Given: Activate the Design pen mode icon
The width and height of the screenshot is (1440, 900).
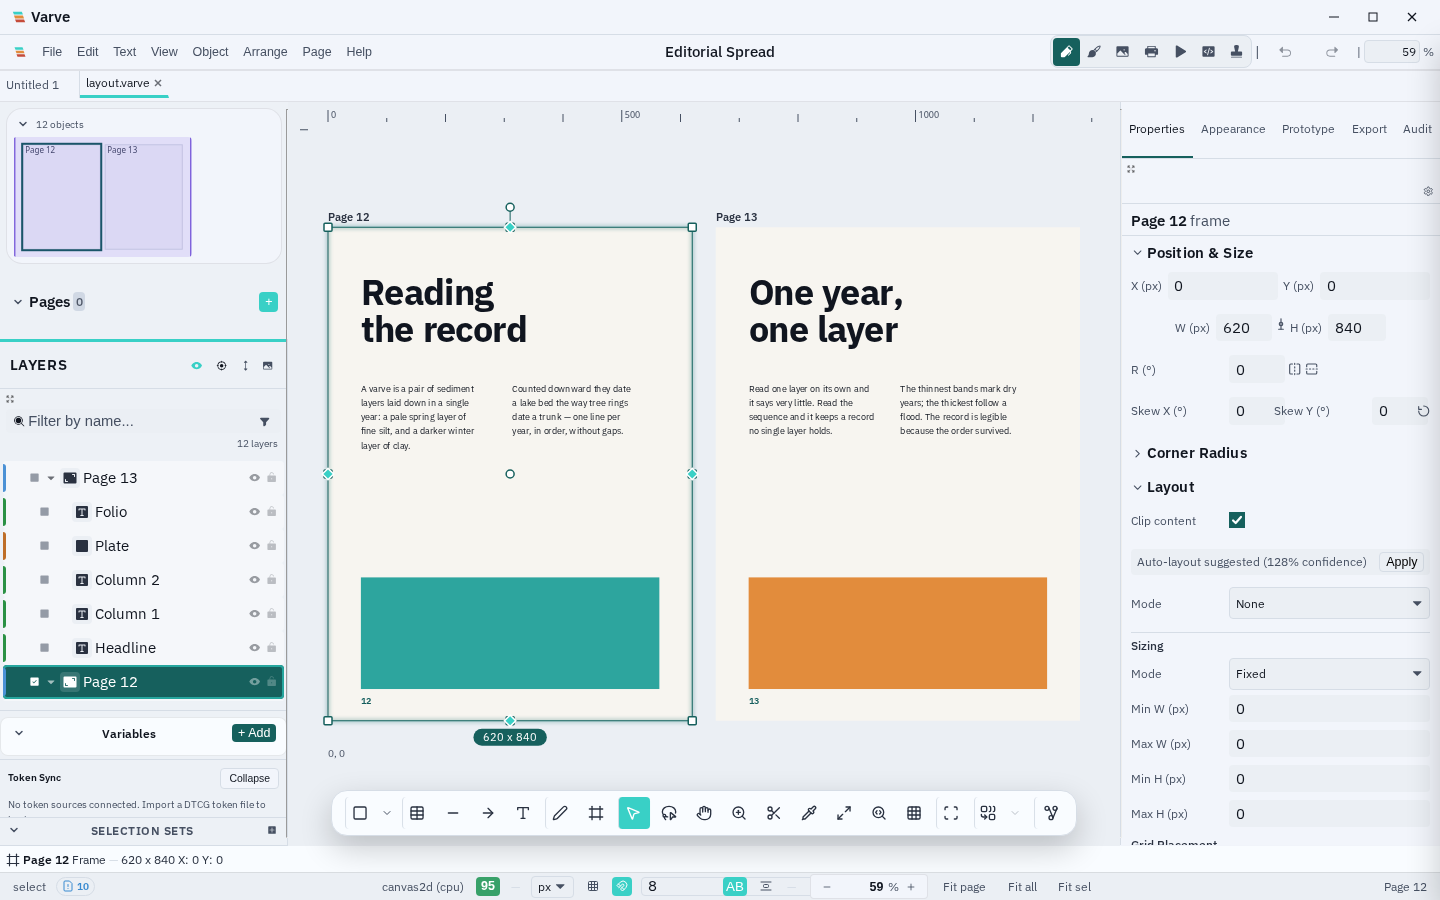Looking at the screenshot, I should pos(1066,52).
